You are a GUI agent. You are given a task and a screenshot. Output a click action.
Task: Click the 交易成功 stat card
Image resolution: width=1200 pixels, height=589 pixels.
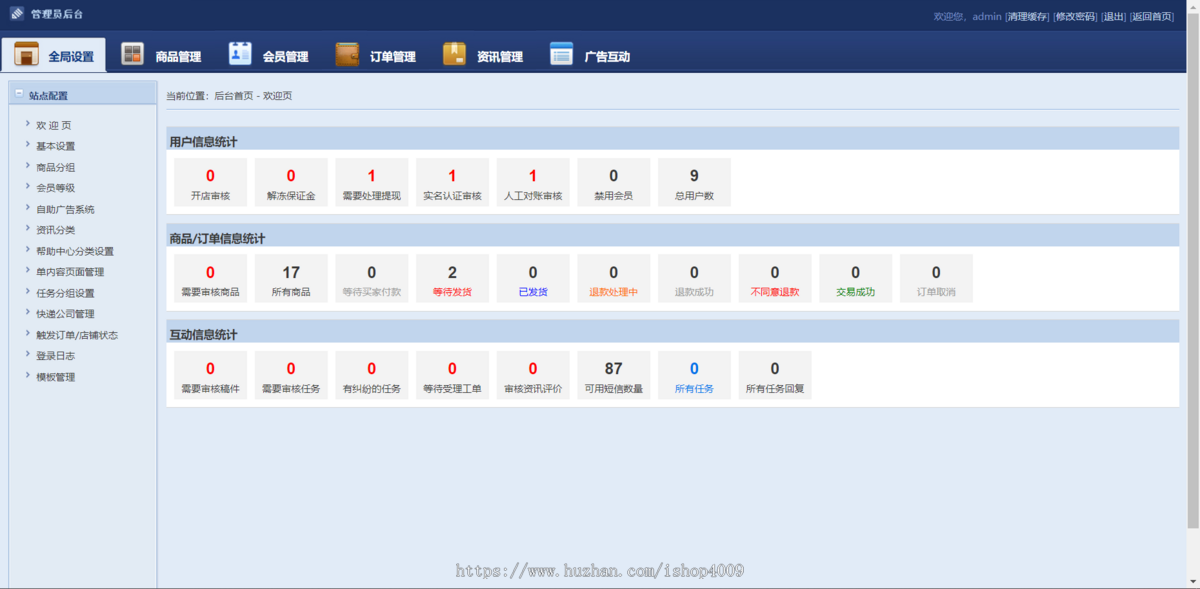tap(855, 278)
